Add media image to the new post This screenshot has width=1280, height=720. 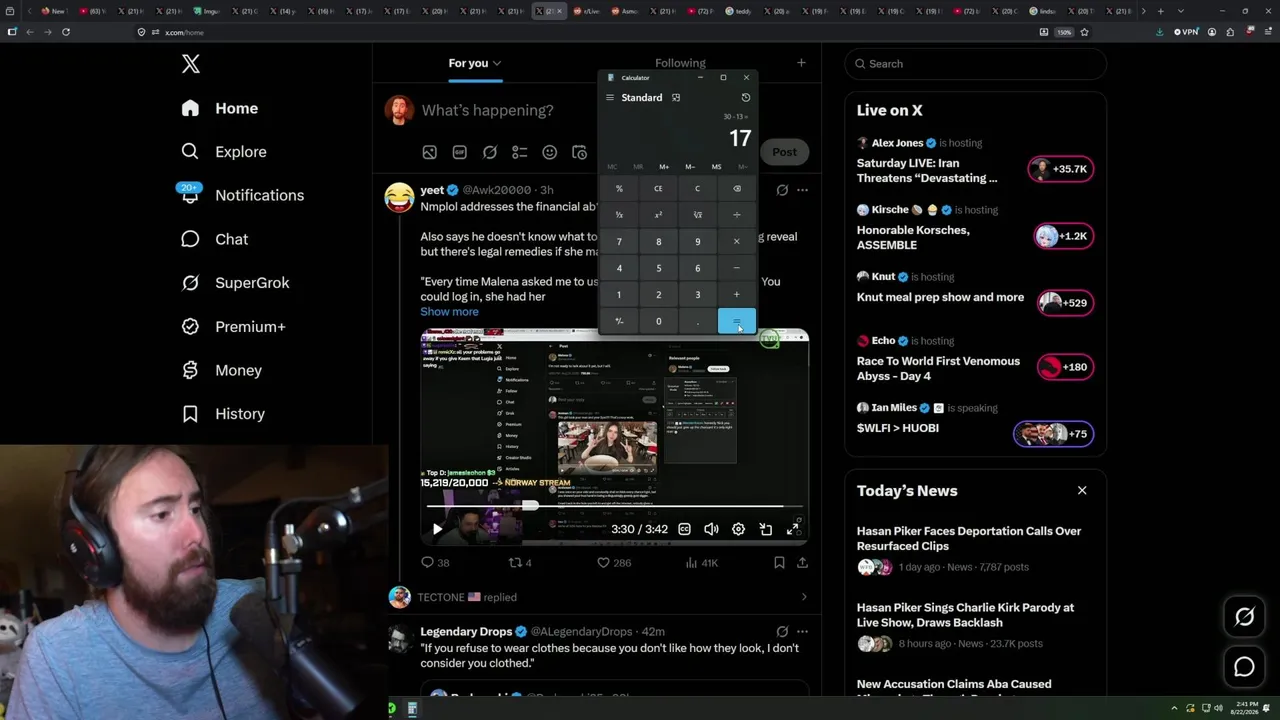click(429, 152)
